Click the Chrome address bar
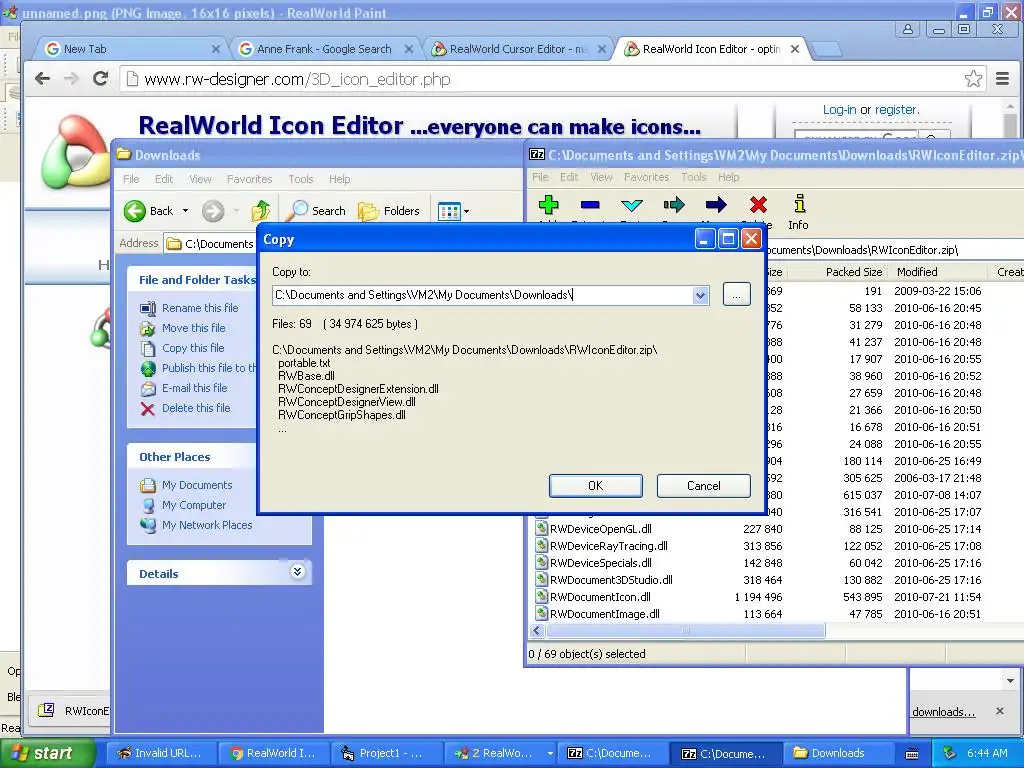This screenshot has width=1024, height=768. tap(542, 79)
